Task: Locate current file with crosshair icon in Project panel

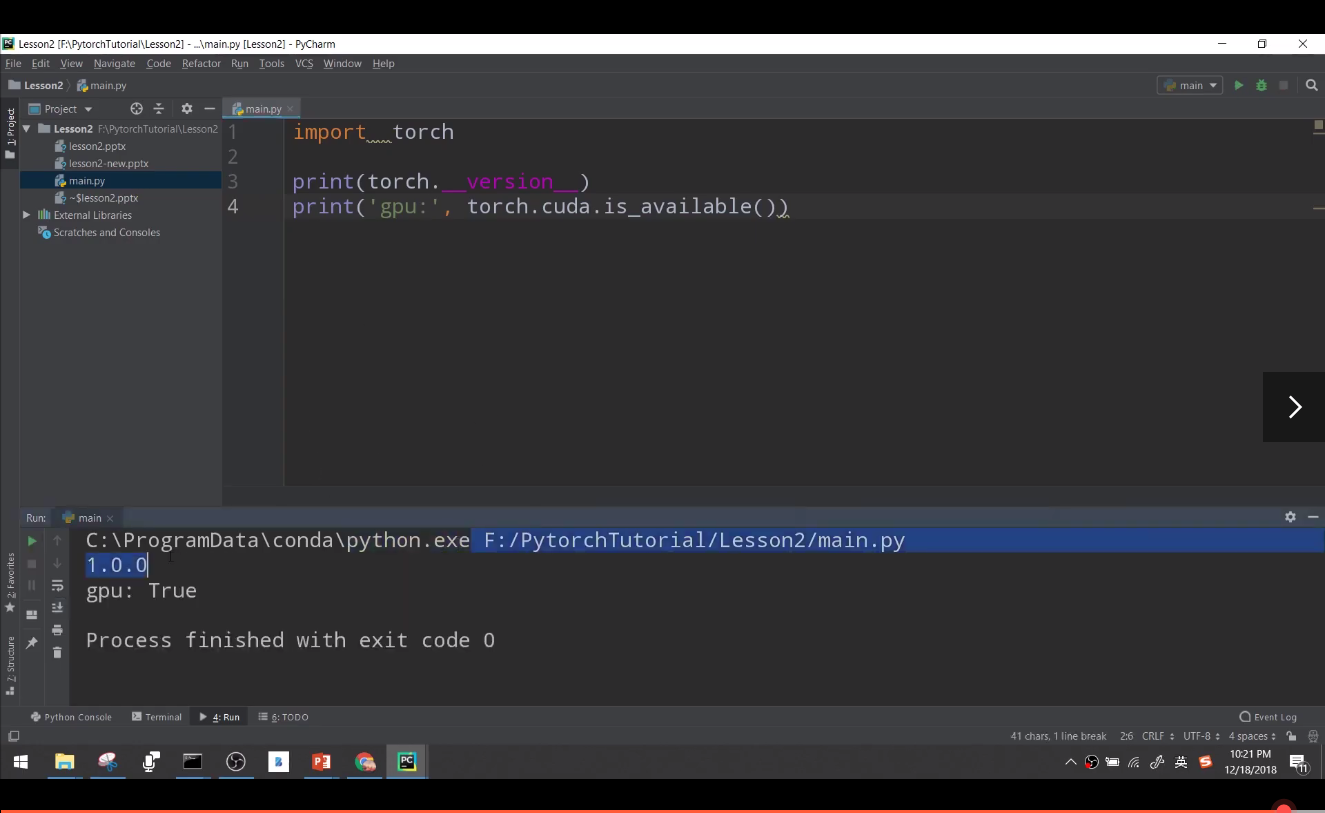Action: (x=137, y=109)
